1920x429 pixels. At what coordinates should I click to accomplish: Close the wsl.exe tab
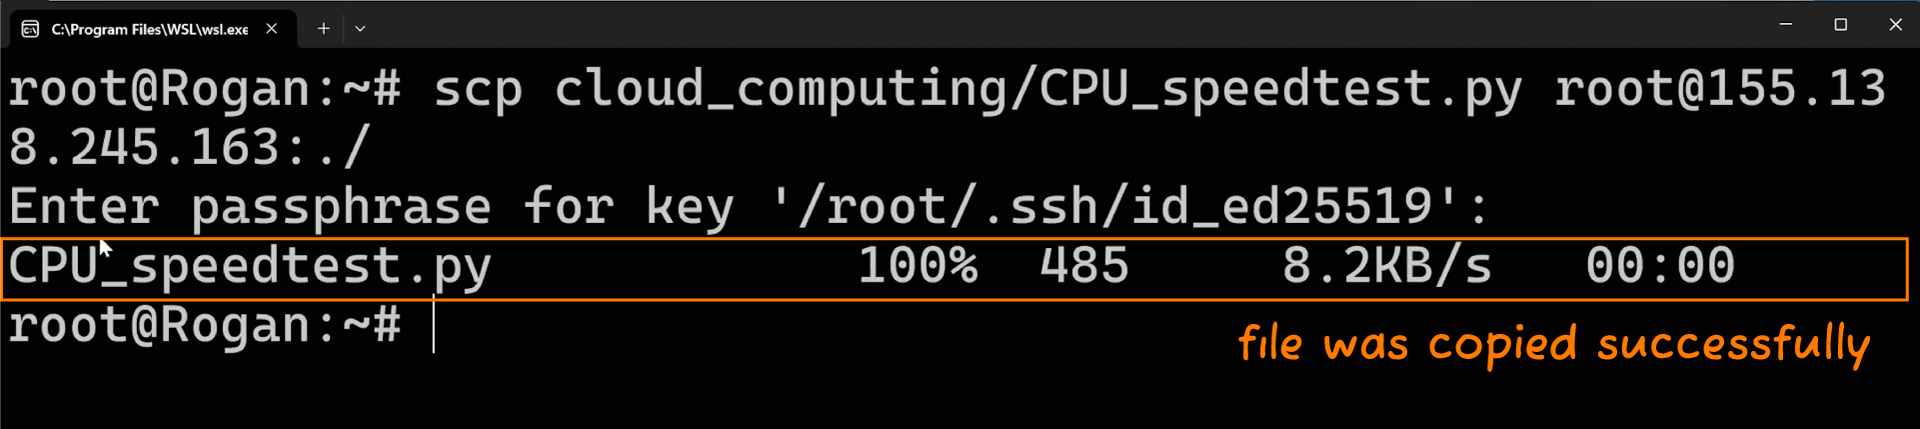coord(271,29)
